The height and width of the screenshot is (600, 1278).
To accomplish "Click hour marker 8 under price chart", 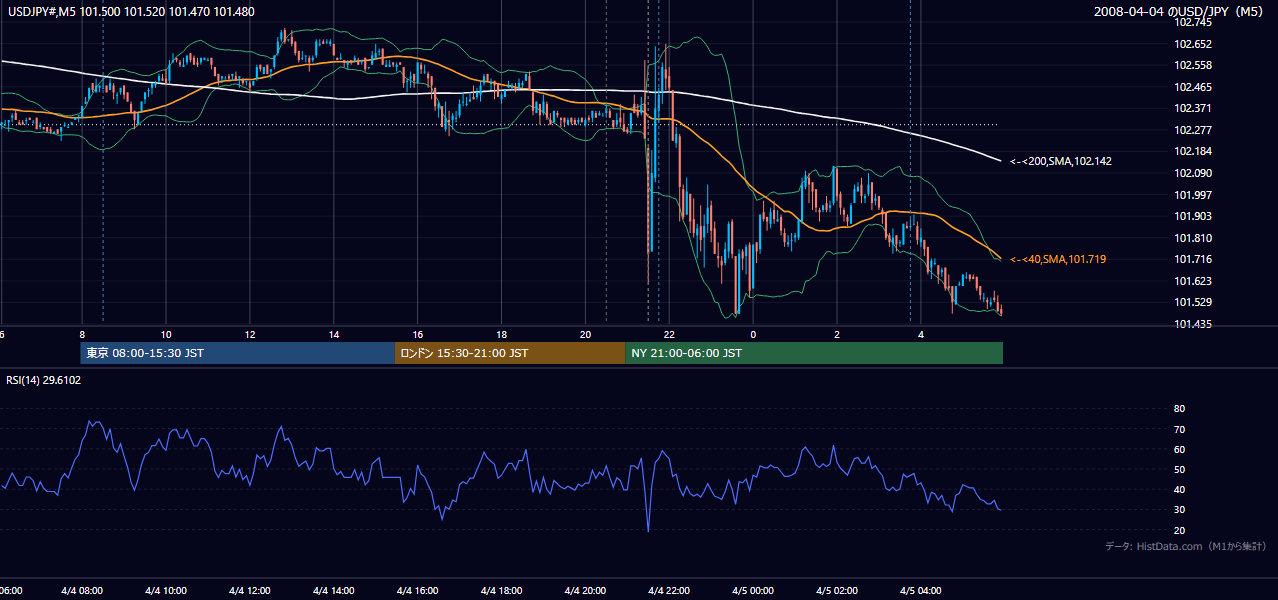I will coord(82,335).
